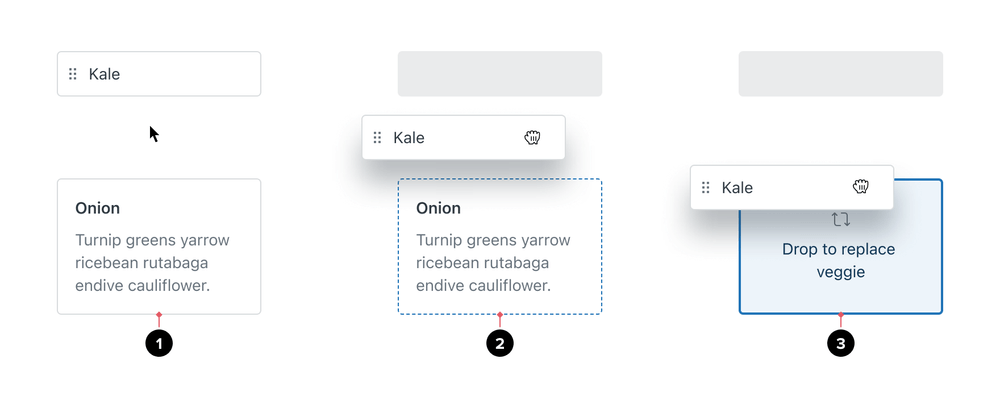Click the black arrow mouse pointer
This screenshot has width=1000, height=409.
tap(154, 134)
